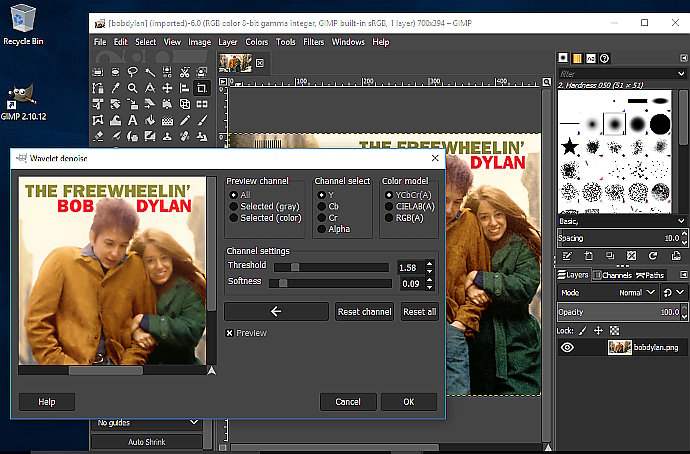This screenshot has height=454, width=690.
Task: Confirm denoise with OK button
Action: pyautogui.click(x=408, y=402)
